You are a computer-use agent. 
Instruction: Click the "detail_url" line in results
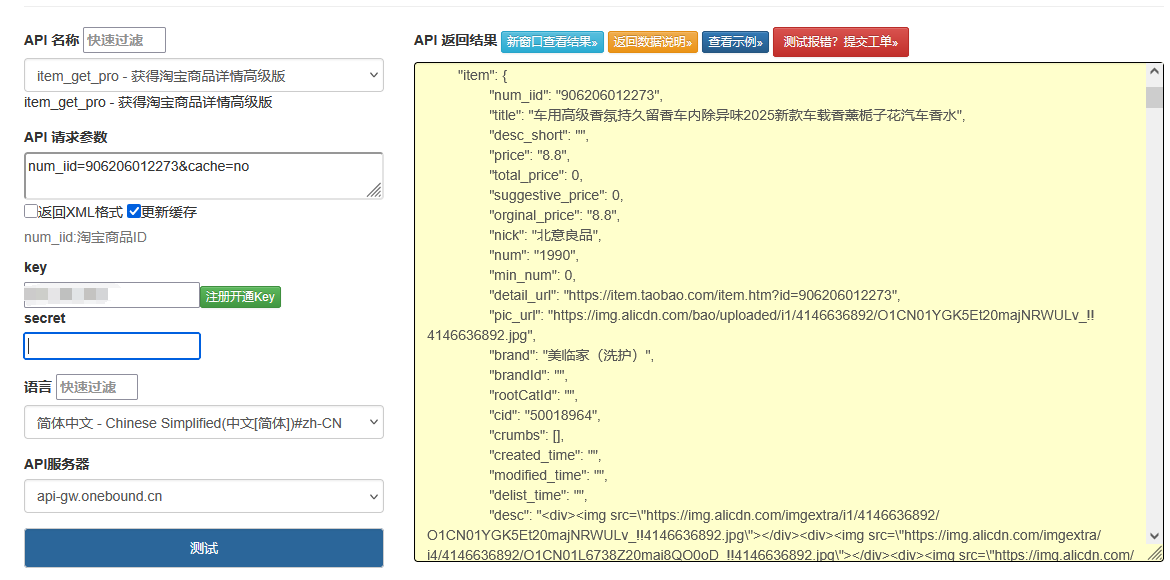695,295
